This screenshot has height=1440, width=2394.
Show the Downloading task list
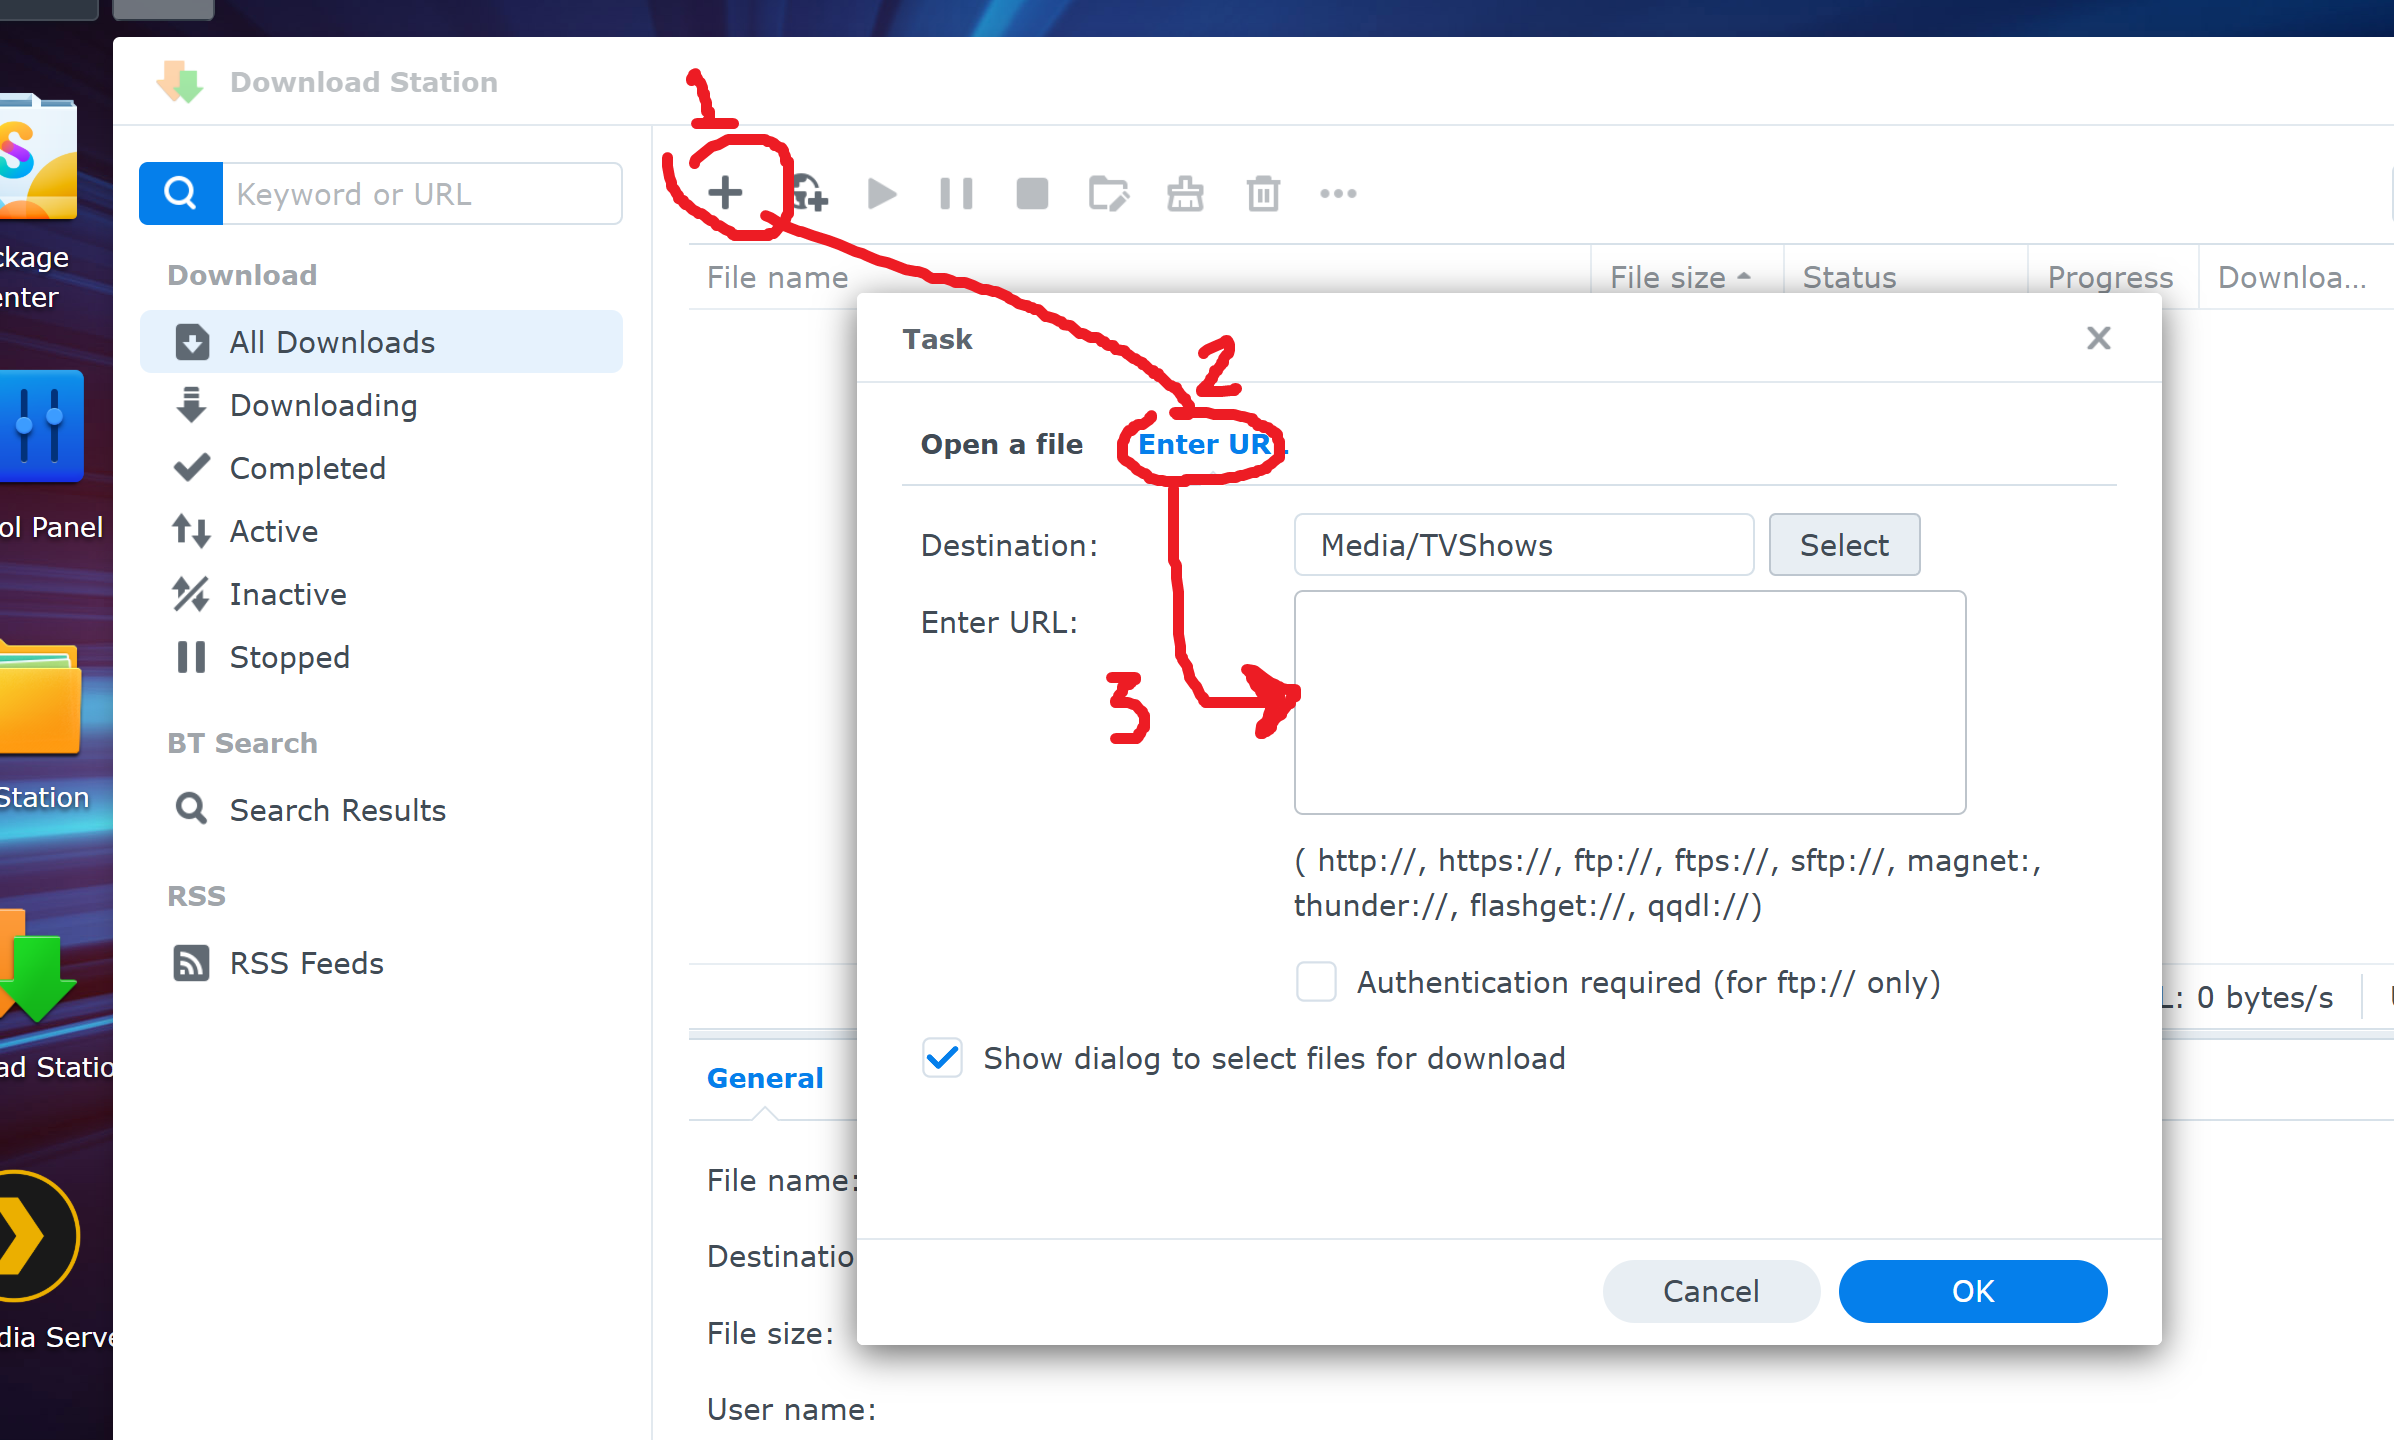coord(381,405)
